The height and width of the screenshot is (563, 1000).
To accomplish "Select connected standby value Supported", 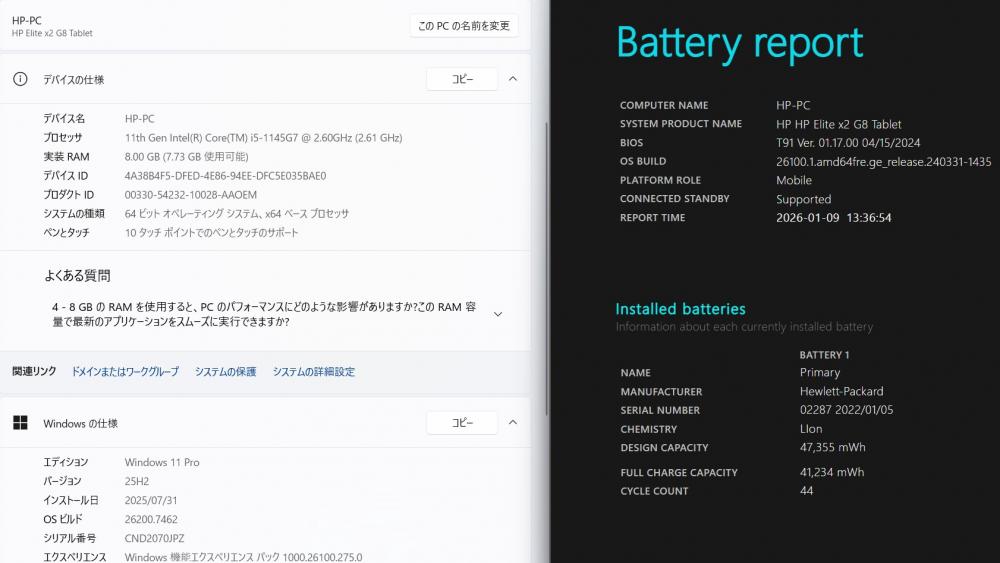I will point(803,200).
